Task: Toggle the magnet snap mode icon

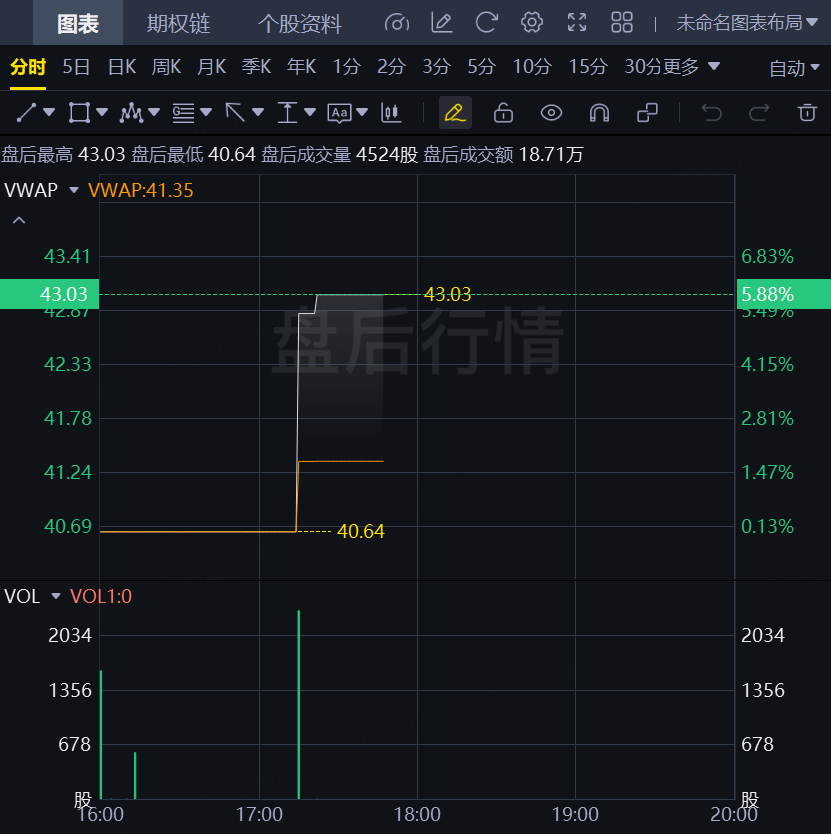Action: coord(599,113)
